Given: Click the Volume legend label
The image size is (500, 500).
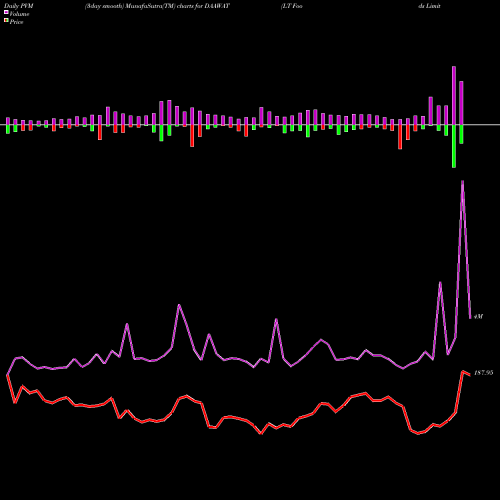Looking at the screenshot, I should (x=19, y=14).
